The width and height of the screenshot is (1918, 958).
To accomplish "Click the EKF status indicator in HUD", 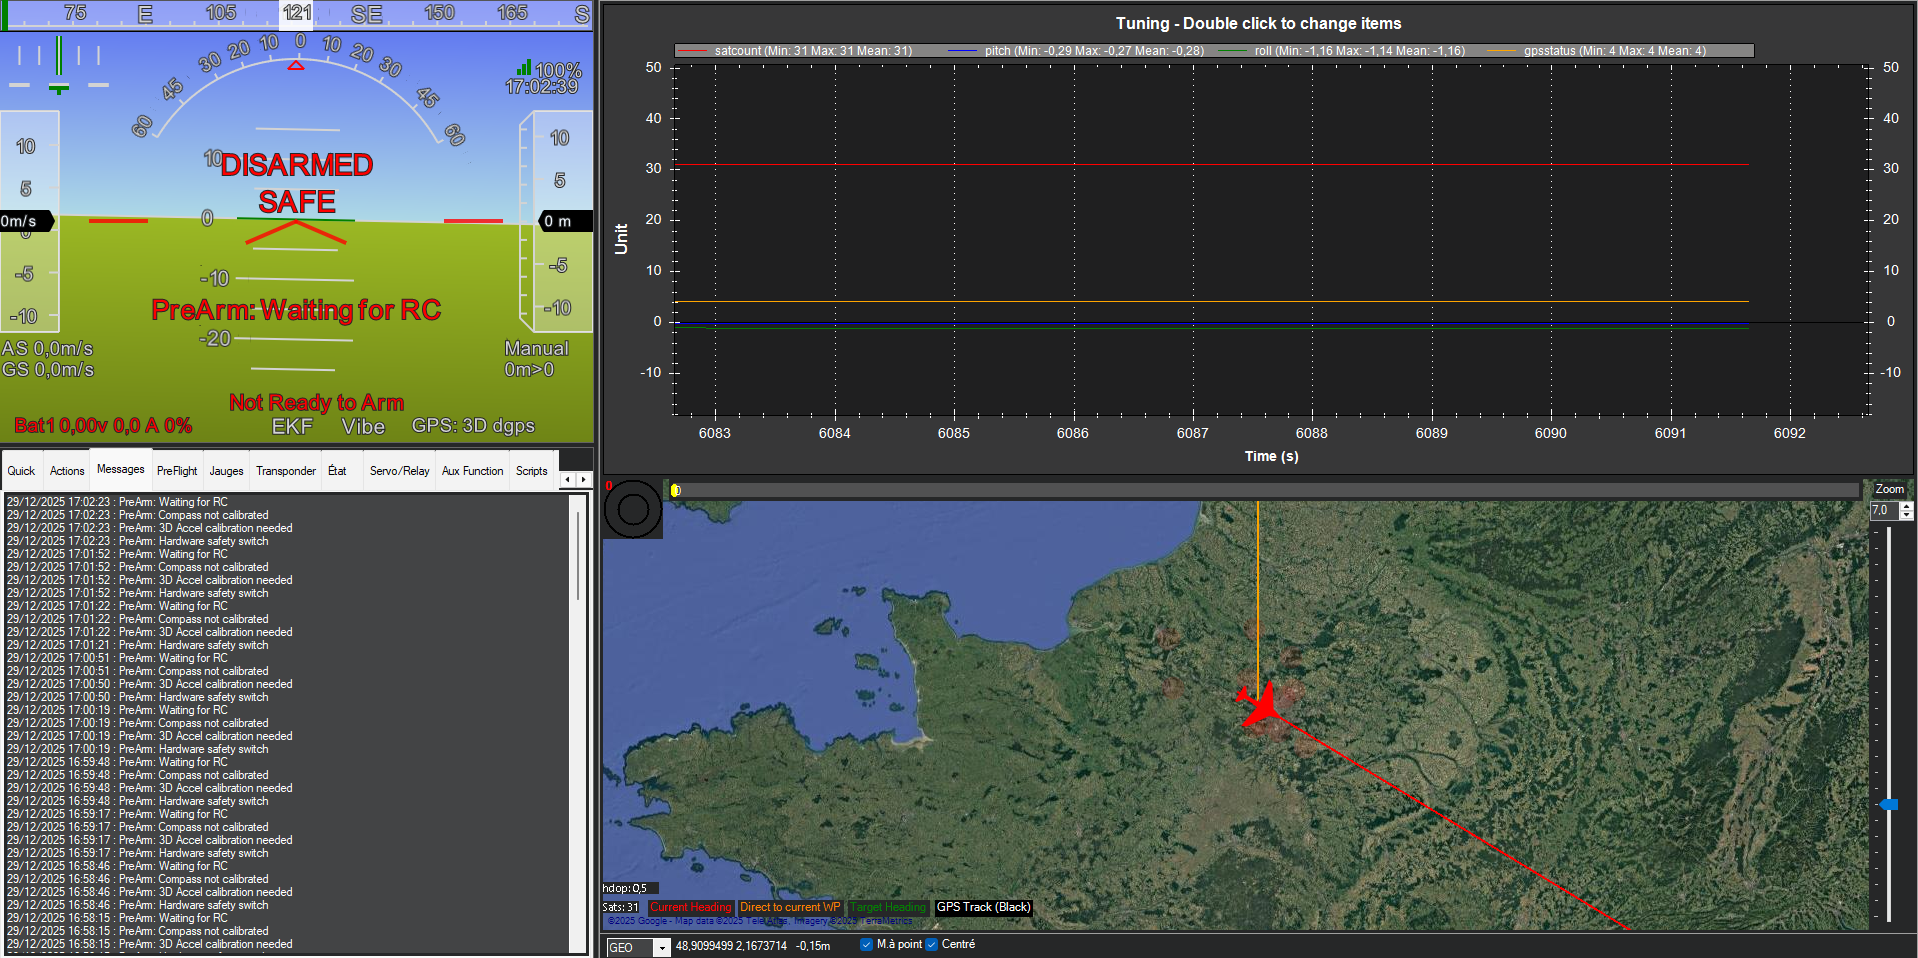I will pyautogui.click(x=292, y=427).
